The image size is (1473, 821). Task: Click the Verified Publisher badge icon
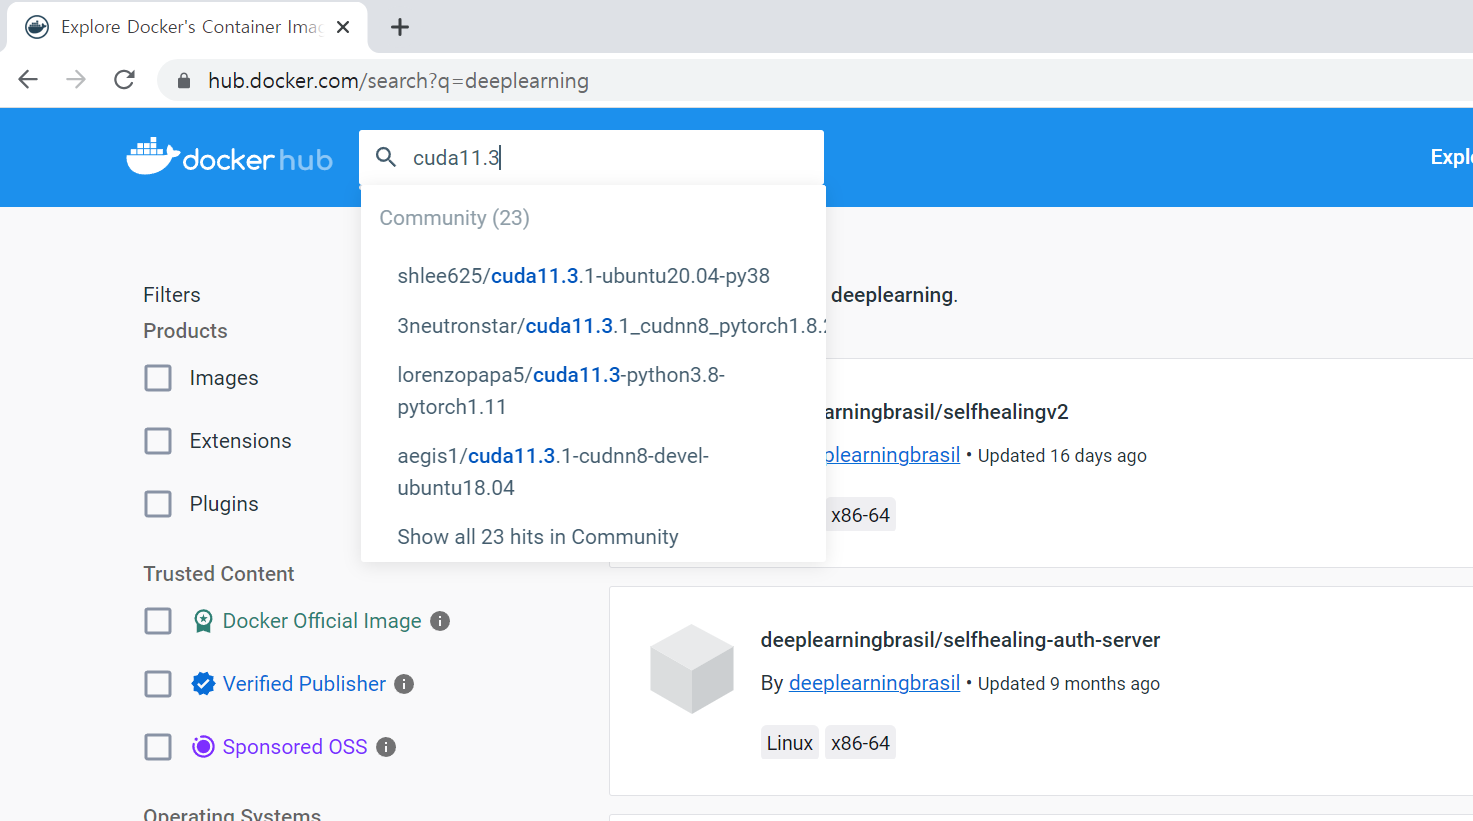tap(203, 684)
